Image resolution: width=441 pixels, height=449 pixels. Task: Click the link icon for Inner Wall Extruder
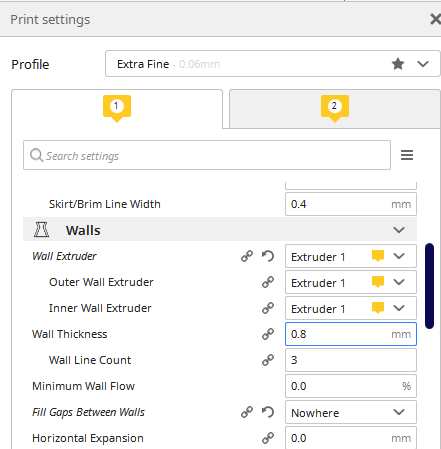click(268, 308)
